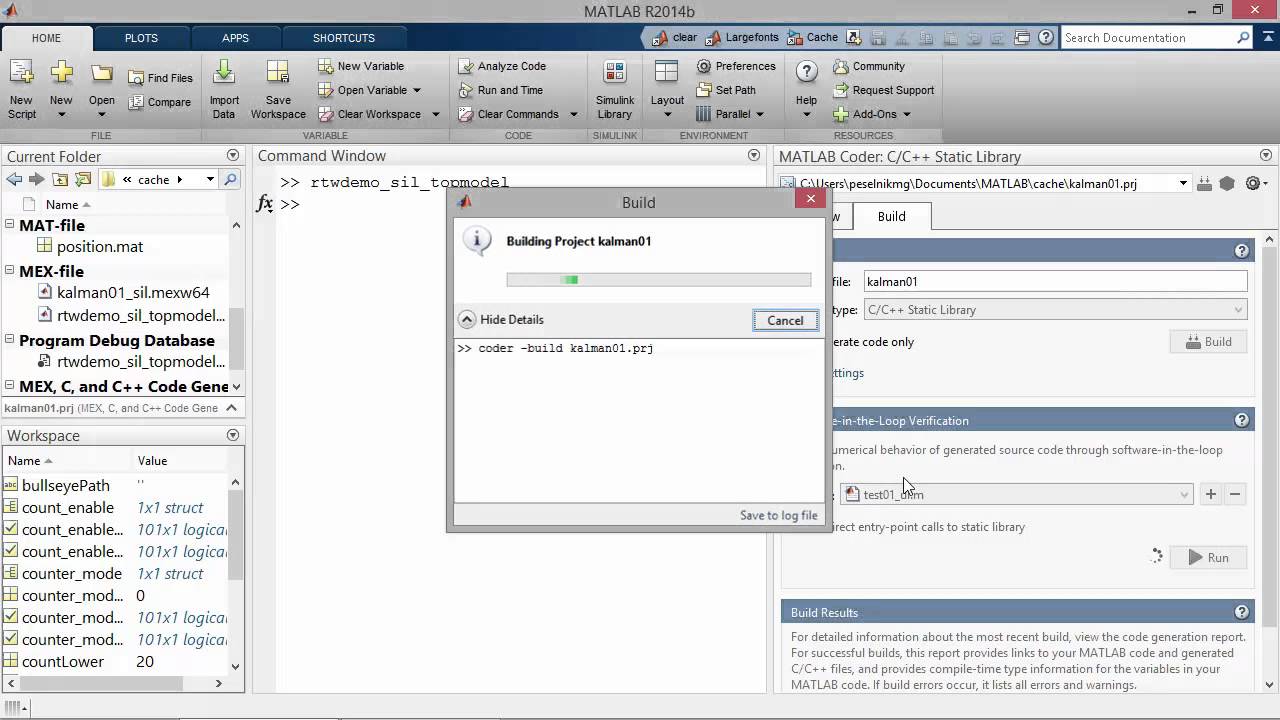Run the Largefonts shortcut
The width and height of the screenshot is (1280, 720).
tap(741, 38)
